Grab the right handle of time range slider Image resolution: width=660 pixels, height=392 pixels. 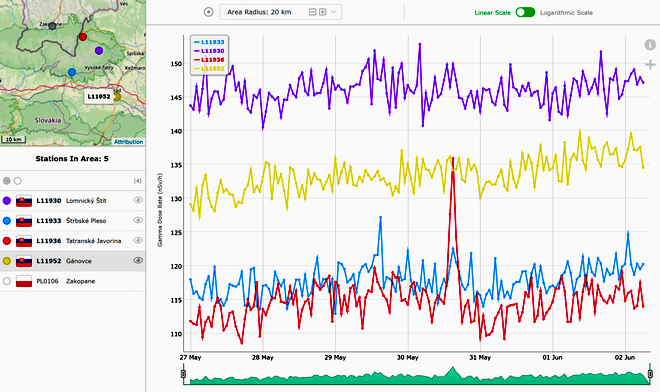tap(650, 374)
